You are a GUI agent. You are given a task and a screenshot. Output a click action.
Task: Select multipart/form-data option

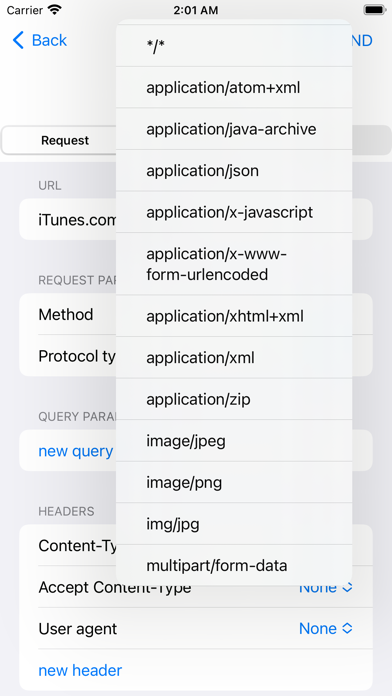point(234,566)
